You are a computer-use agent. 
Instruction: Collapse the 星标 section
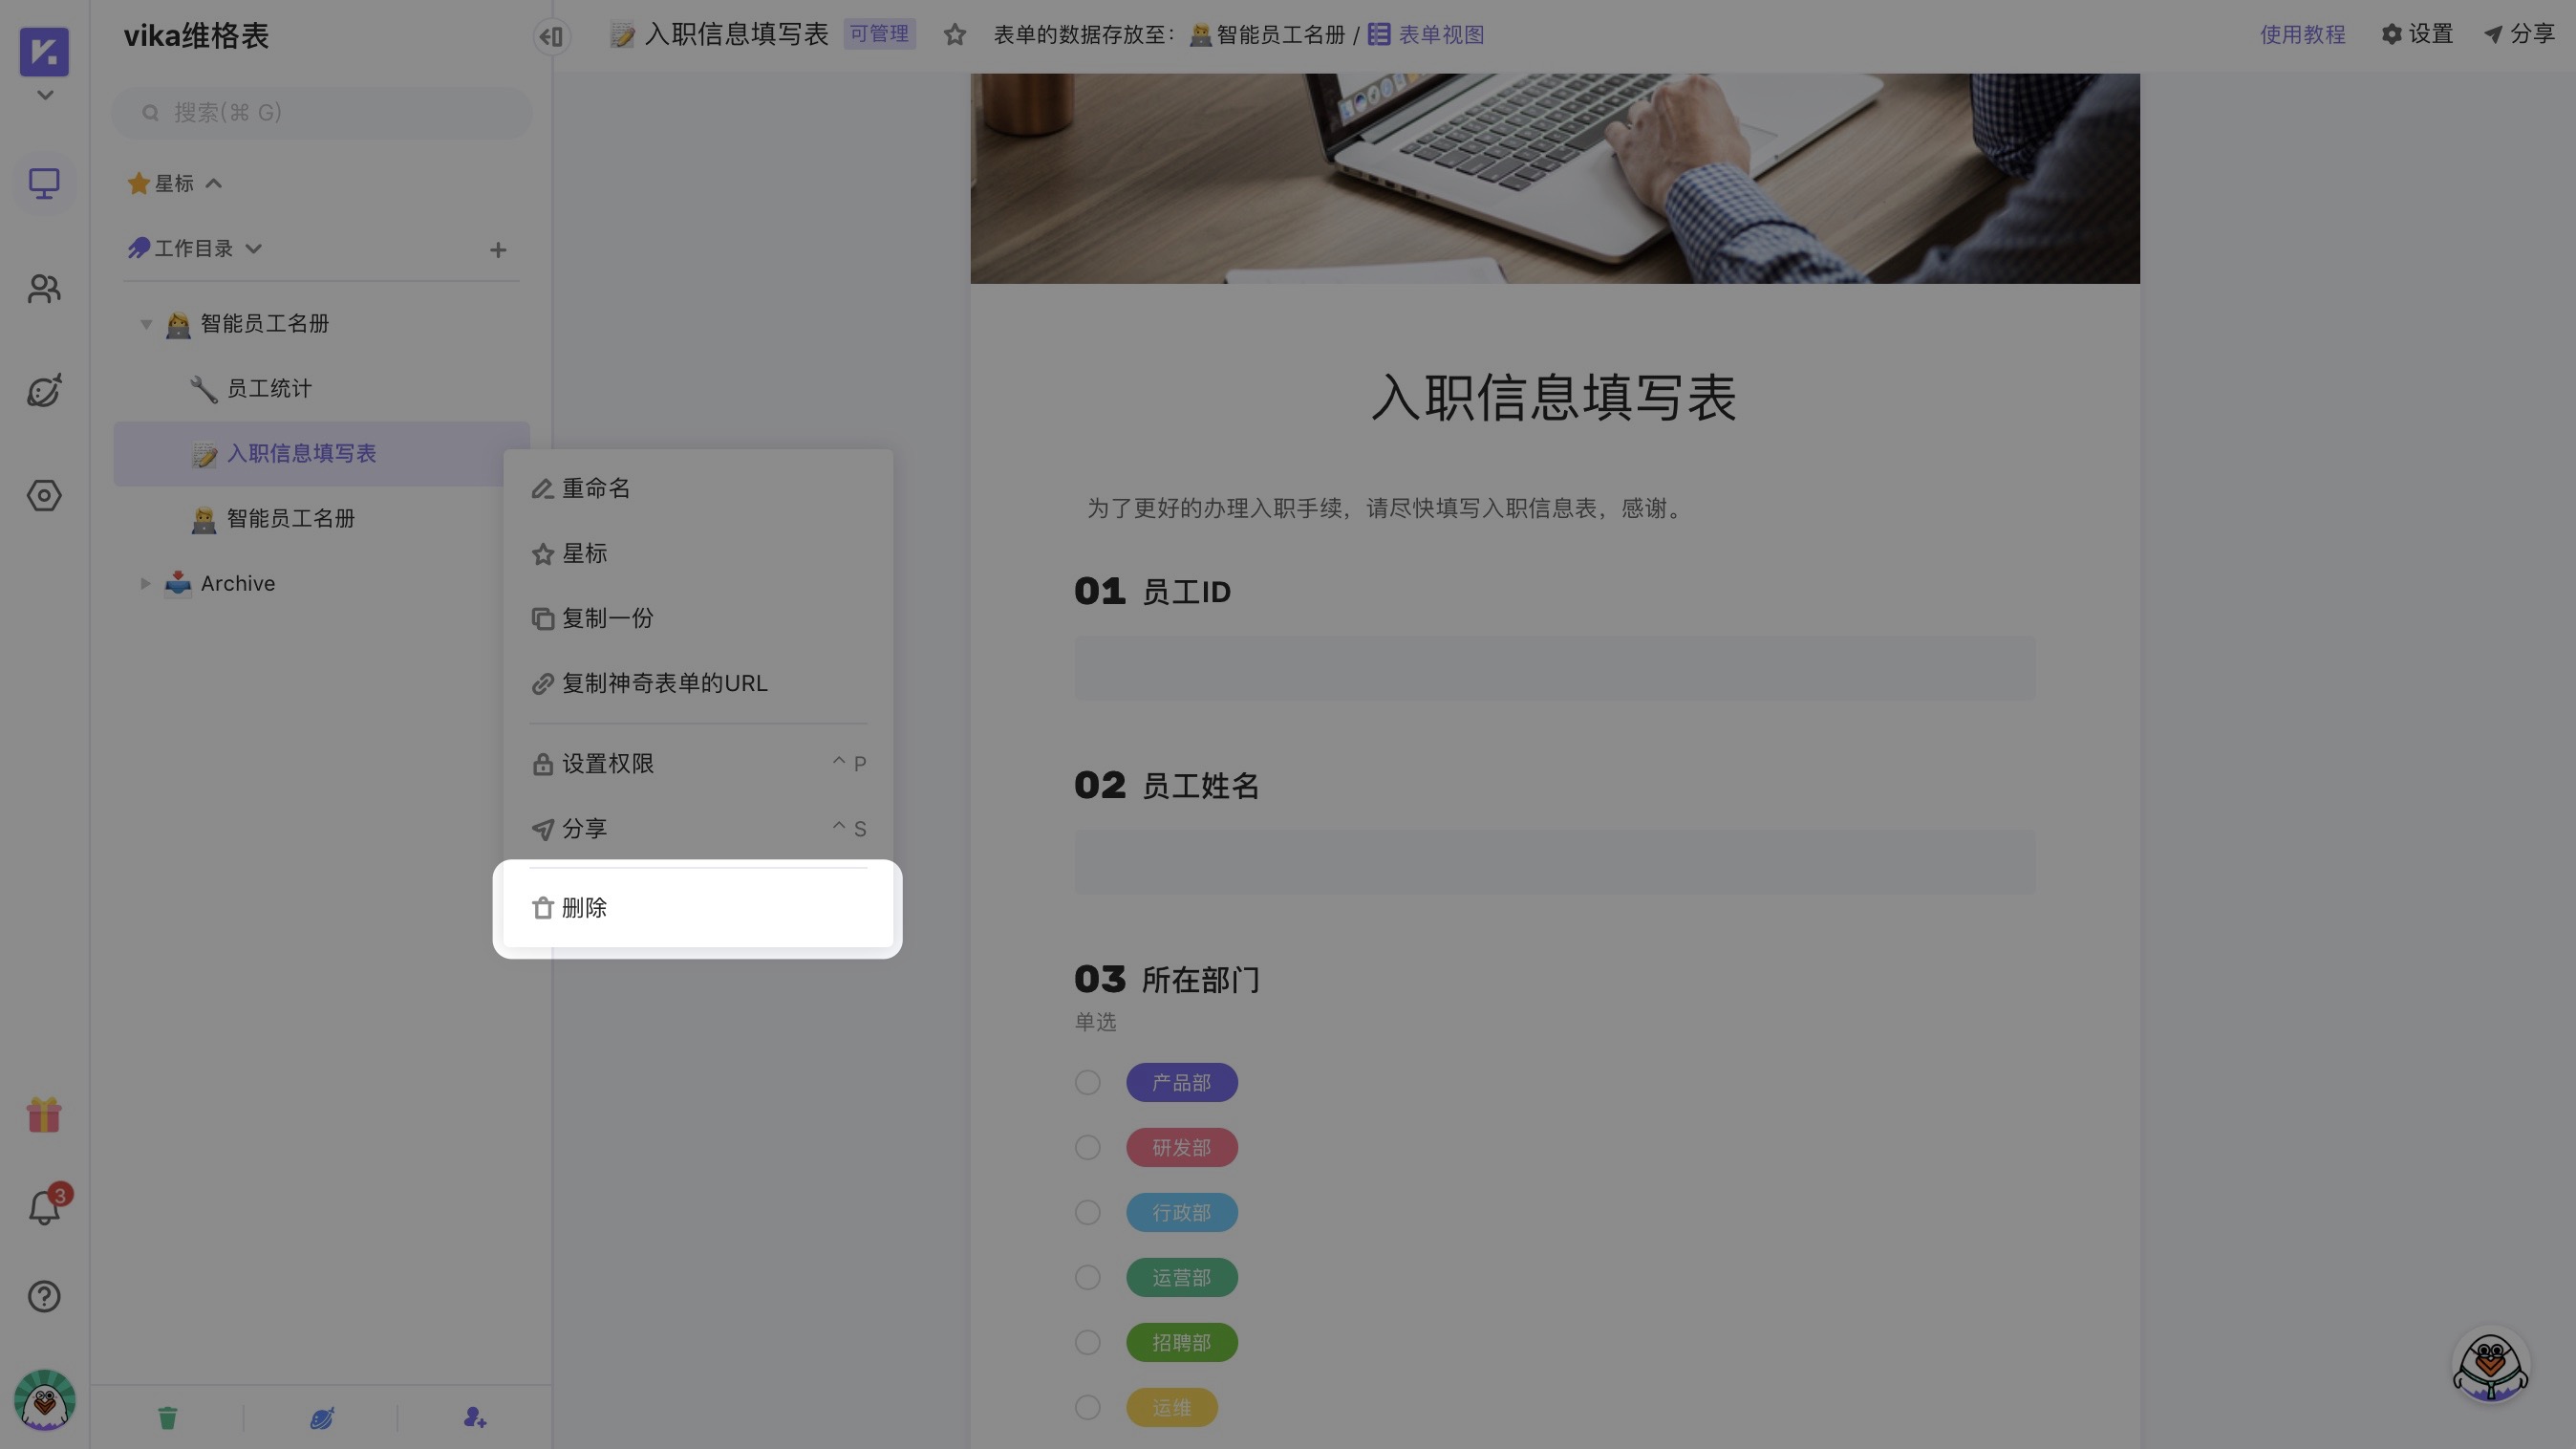213,183
